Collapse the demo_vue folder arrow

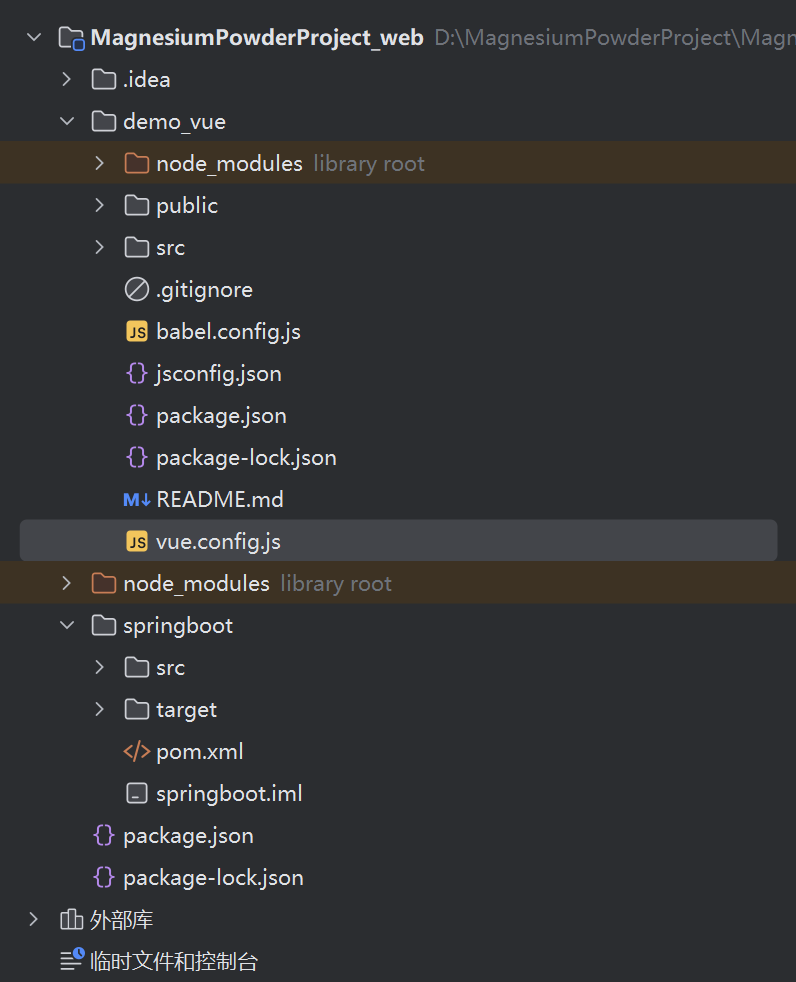coord(67,122)
